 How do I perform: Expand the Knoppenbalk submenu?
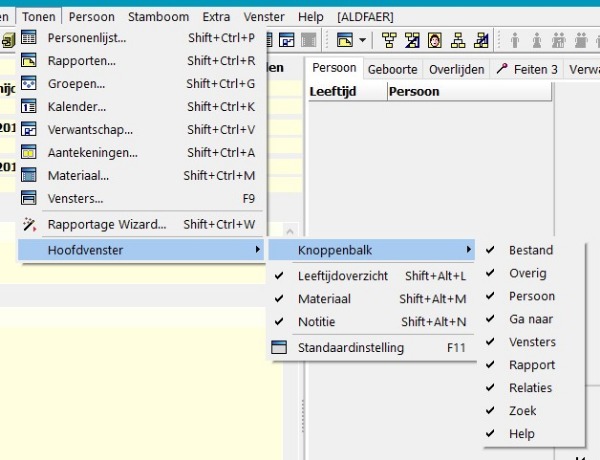coord(372,250)
